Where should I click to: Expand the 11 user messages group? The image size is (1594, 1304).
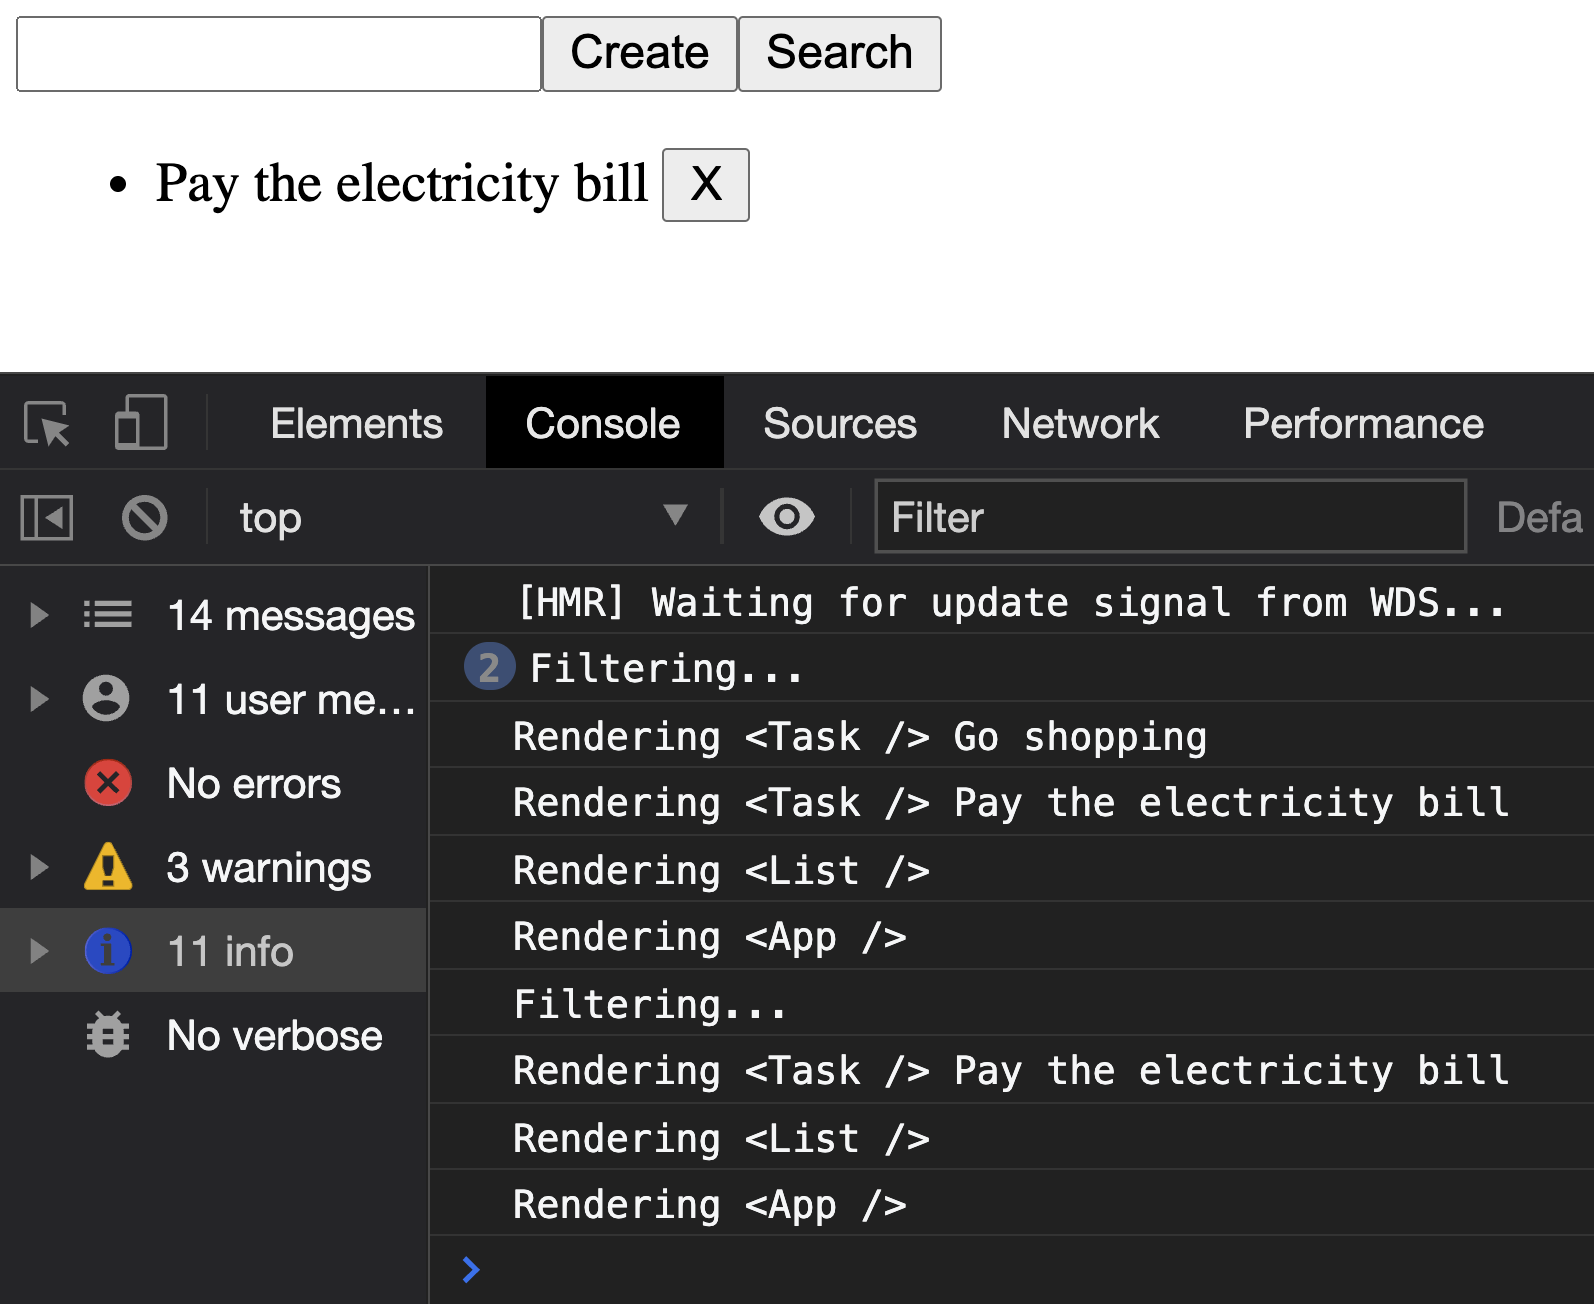(x=39, y=699)
